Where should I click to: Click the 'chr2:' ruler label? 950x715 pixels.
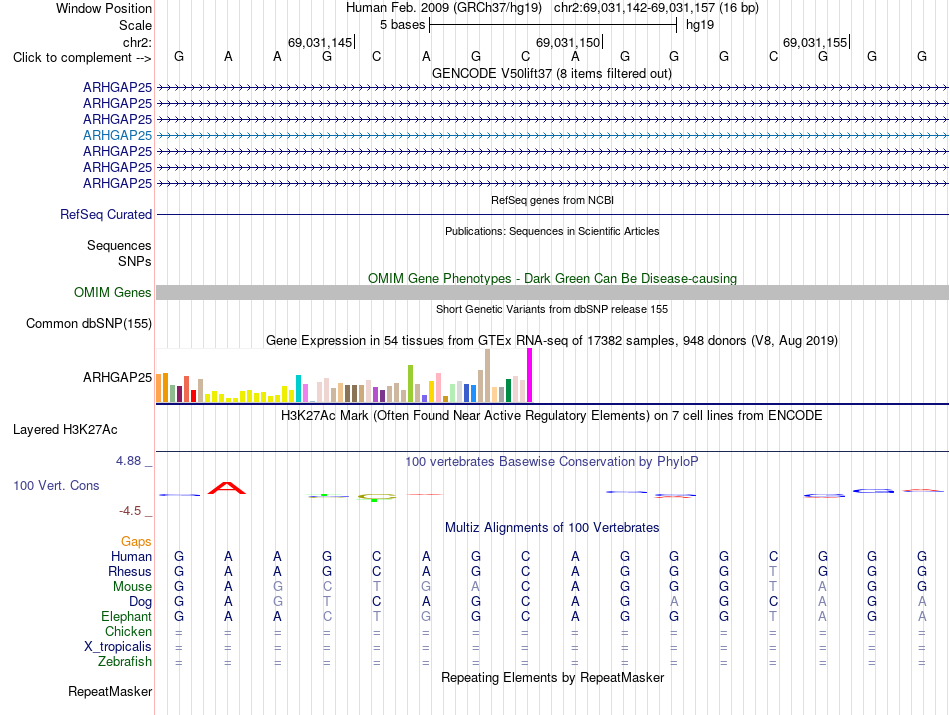click(137, 42)
